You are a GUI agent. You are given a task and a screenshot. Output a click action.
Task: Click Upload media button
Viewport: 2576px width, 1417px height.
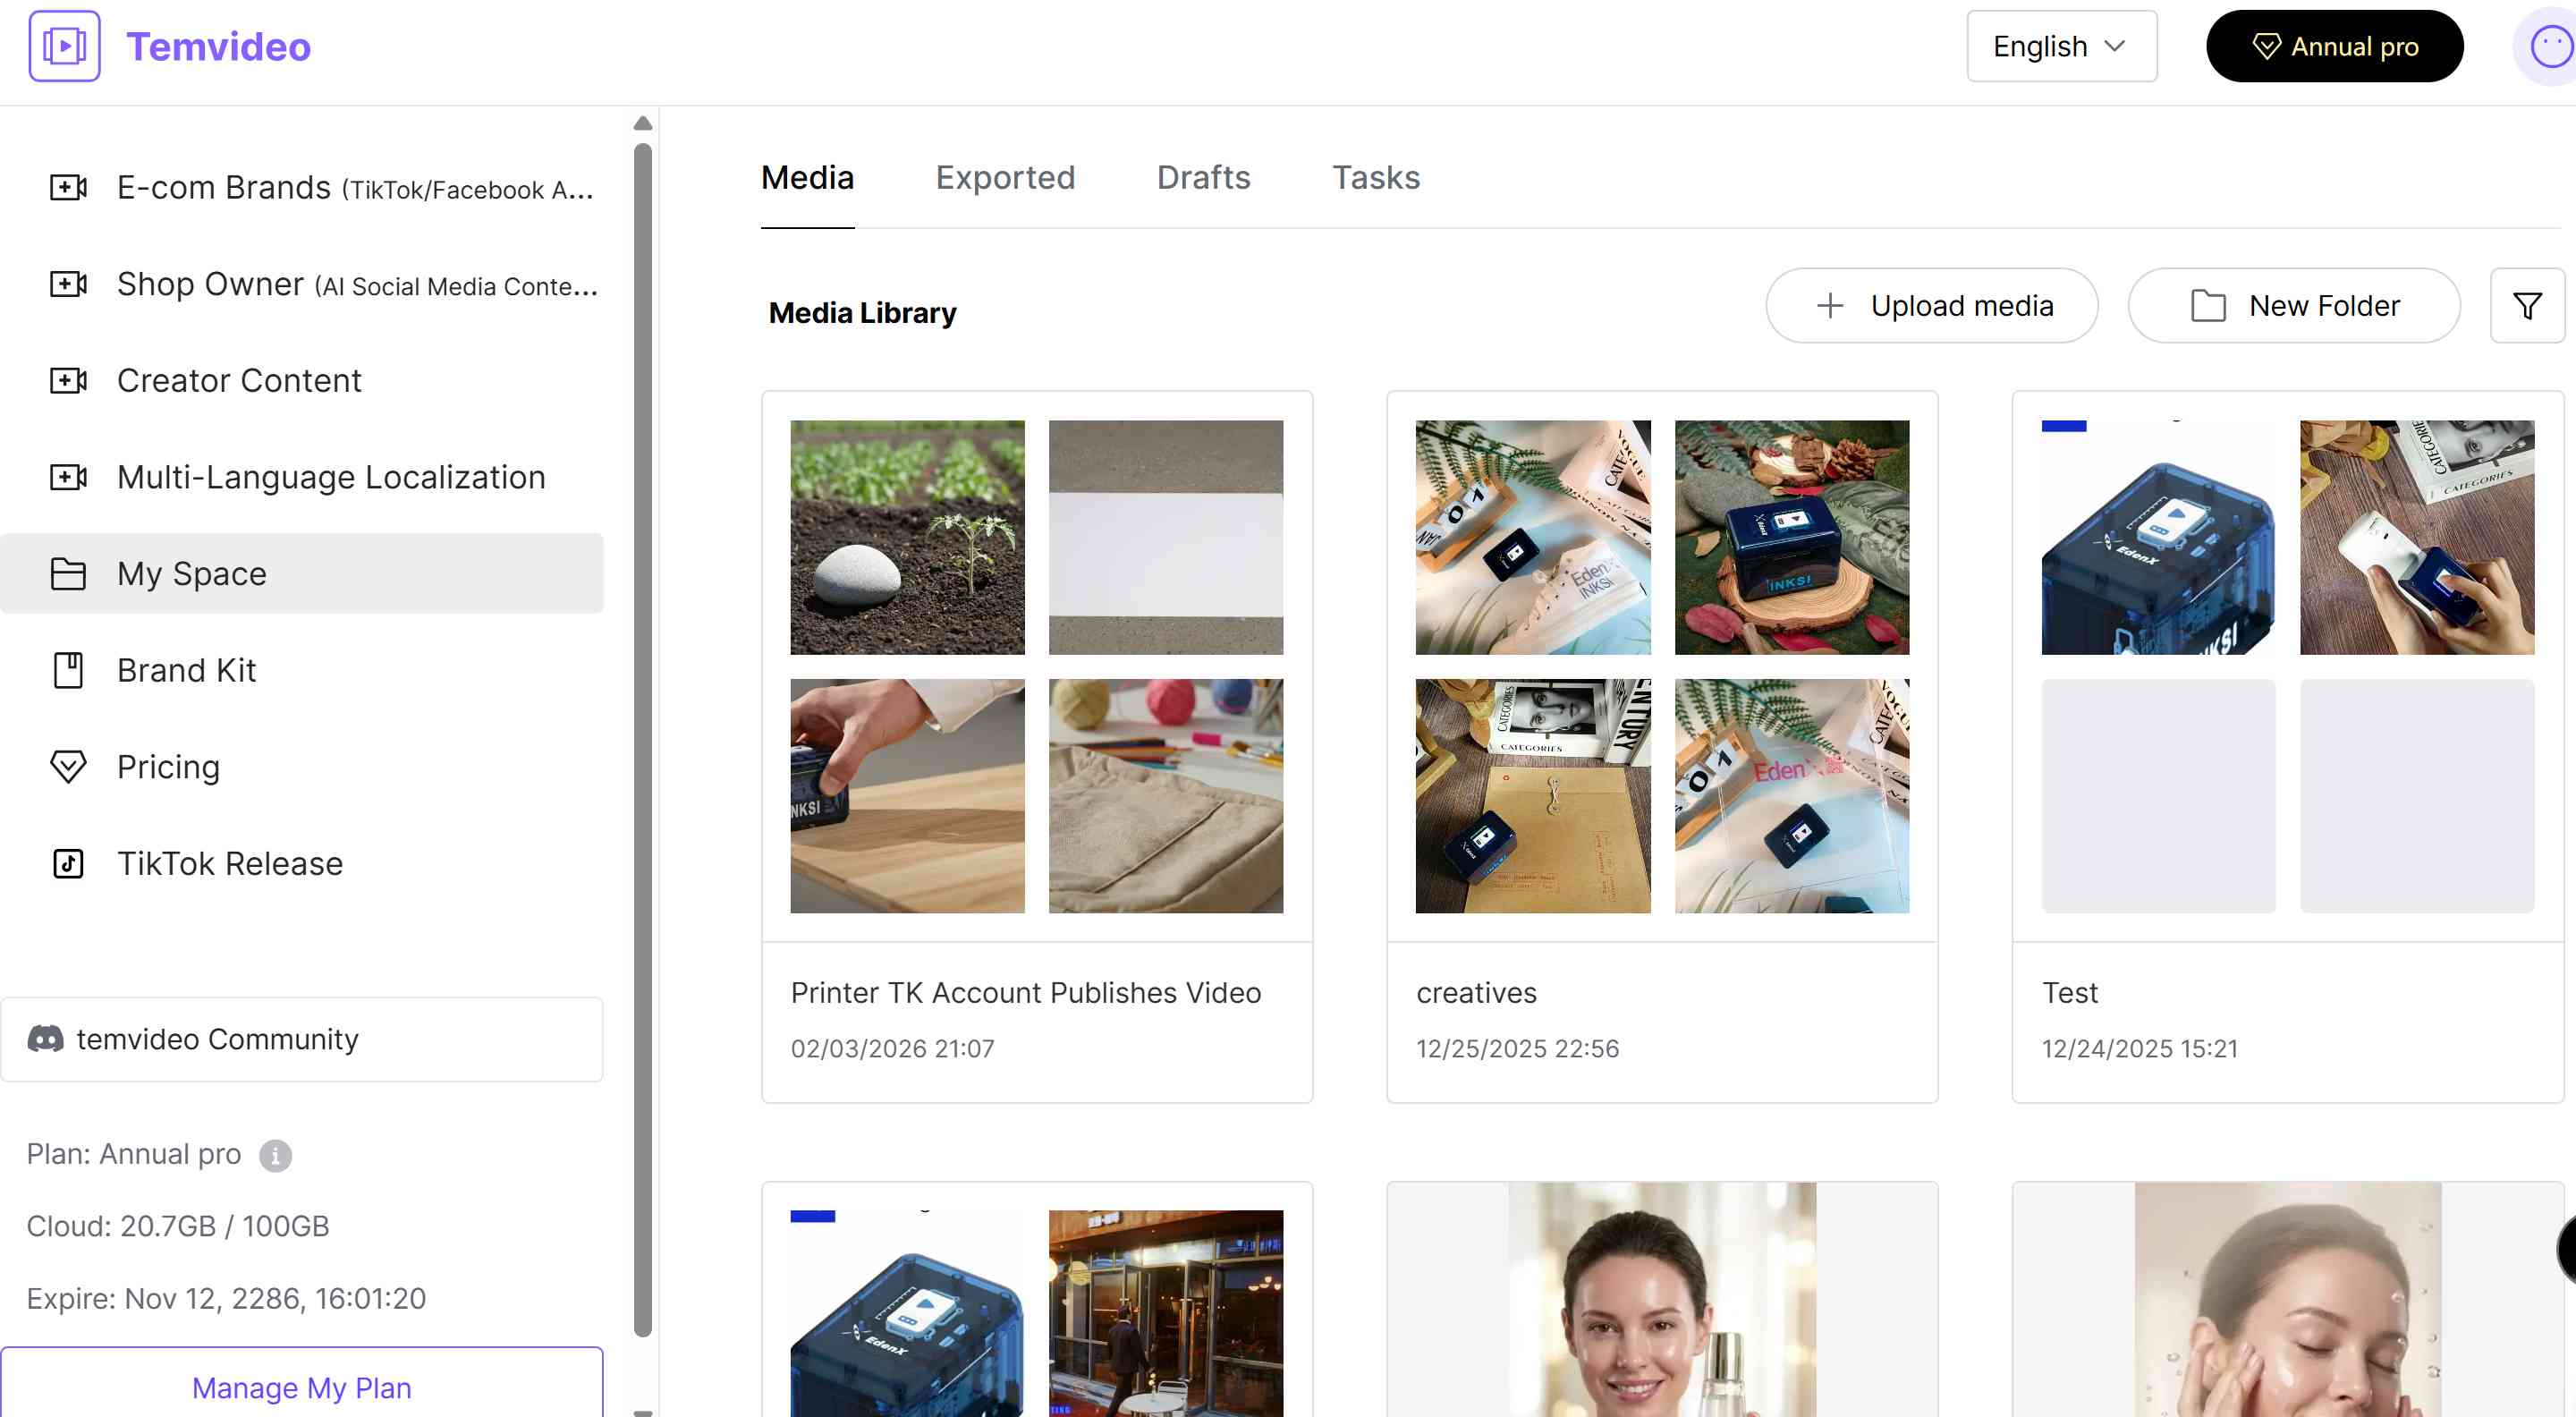(x=1931, y=306)
